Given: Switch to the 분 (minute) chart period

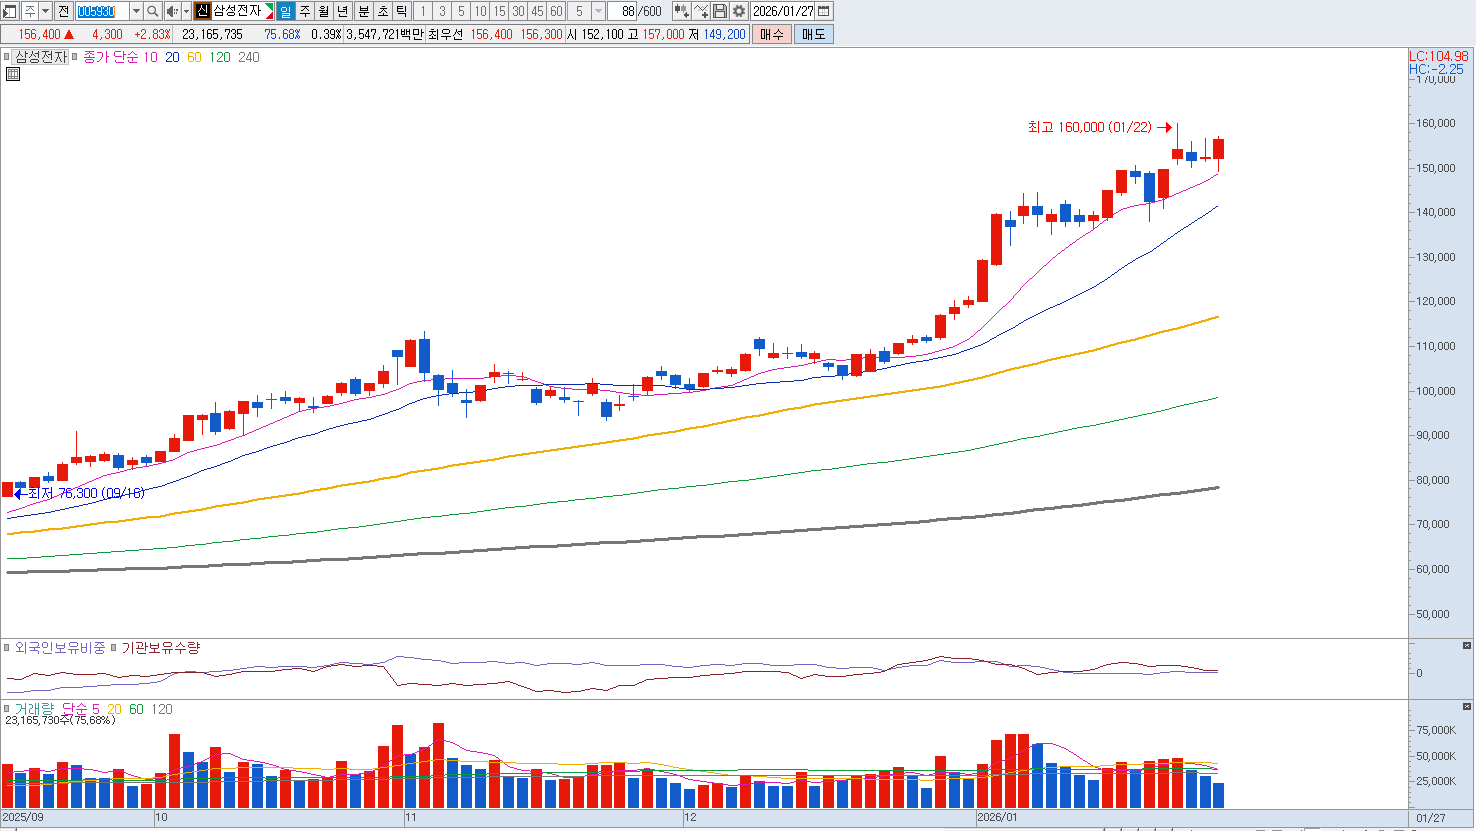Looking at the screenshot, I should tap(364, 11).
